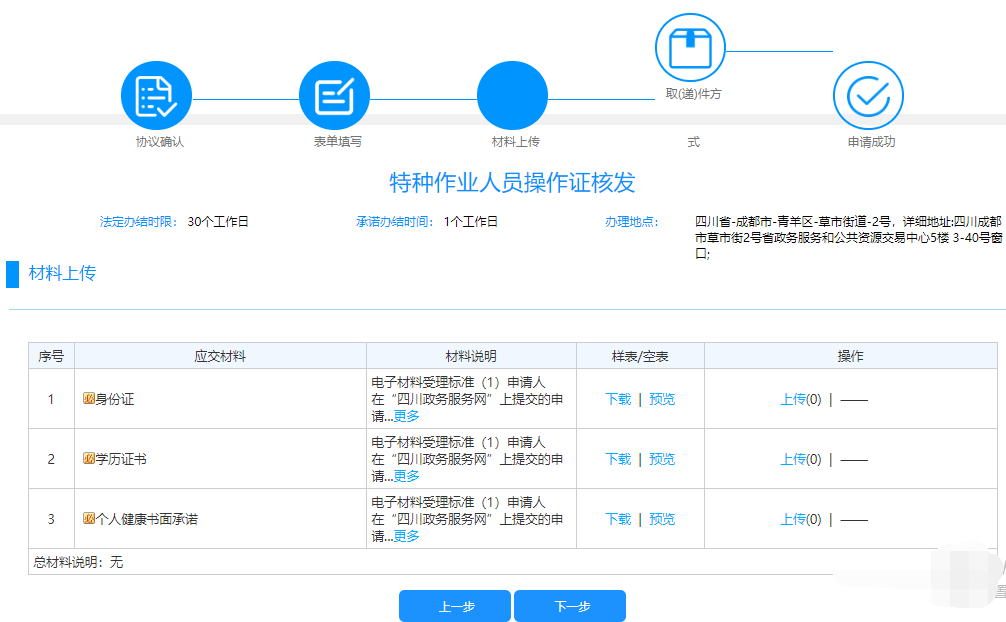Screen dimensions: 1006x622
Task: Click the required marker icon beside 个人健康书面承诺
Action: point(89,519)
